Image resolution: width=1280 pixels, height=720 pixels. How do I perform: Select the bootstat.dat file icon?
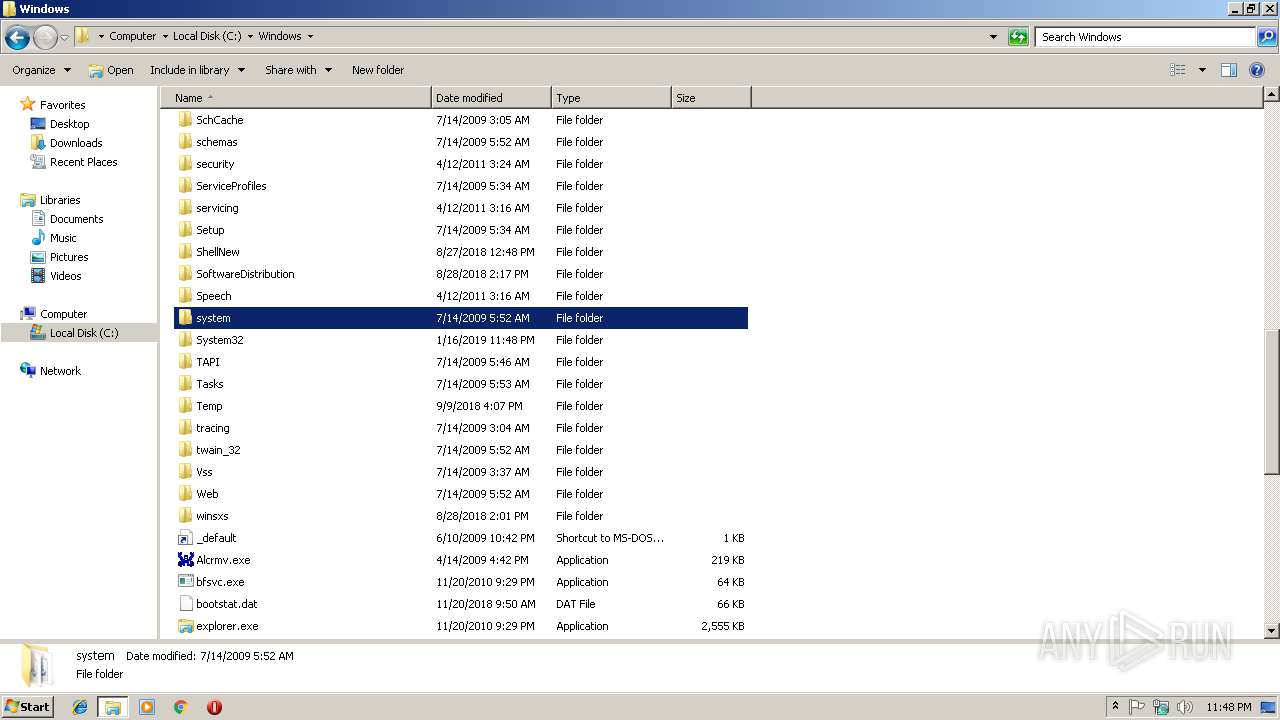click(185, 604)
